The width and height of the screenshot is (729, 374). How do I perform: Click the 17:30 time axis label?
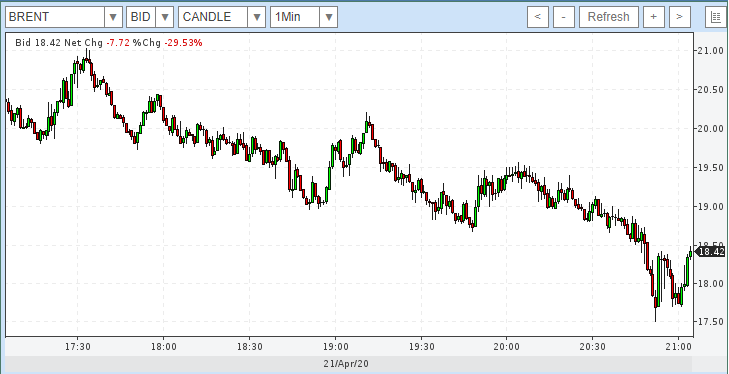coord(78,347)
